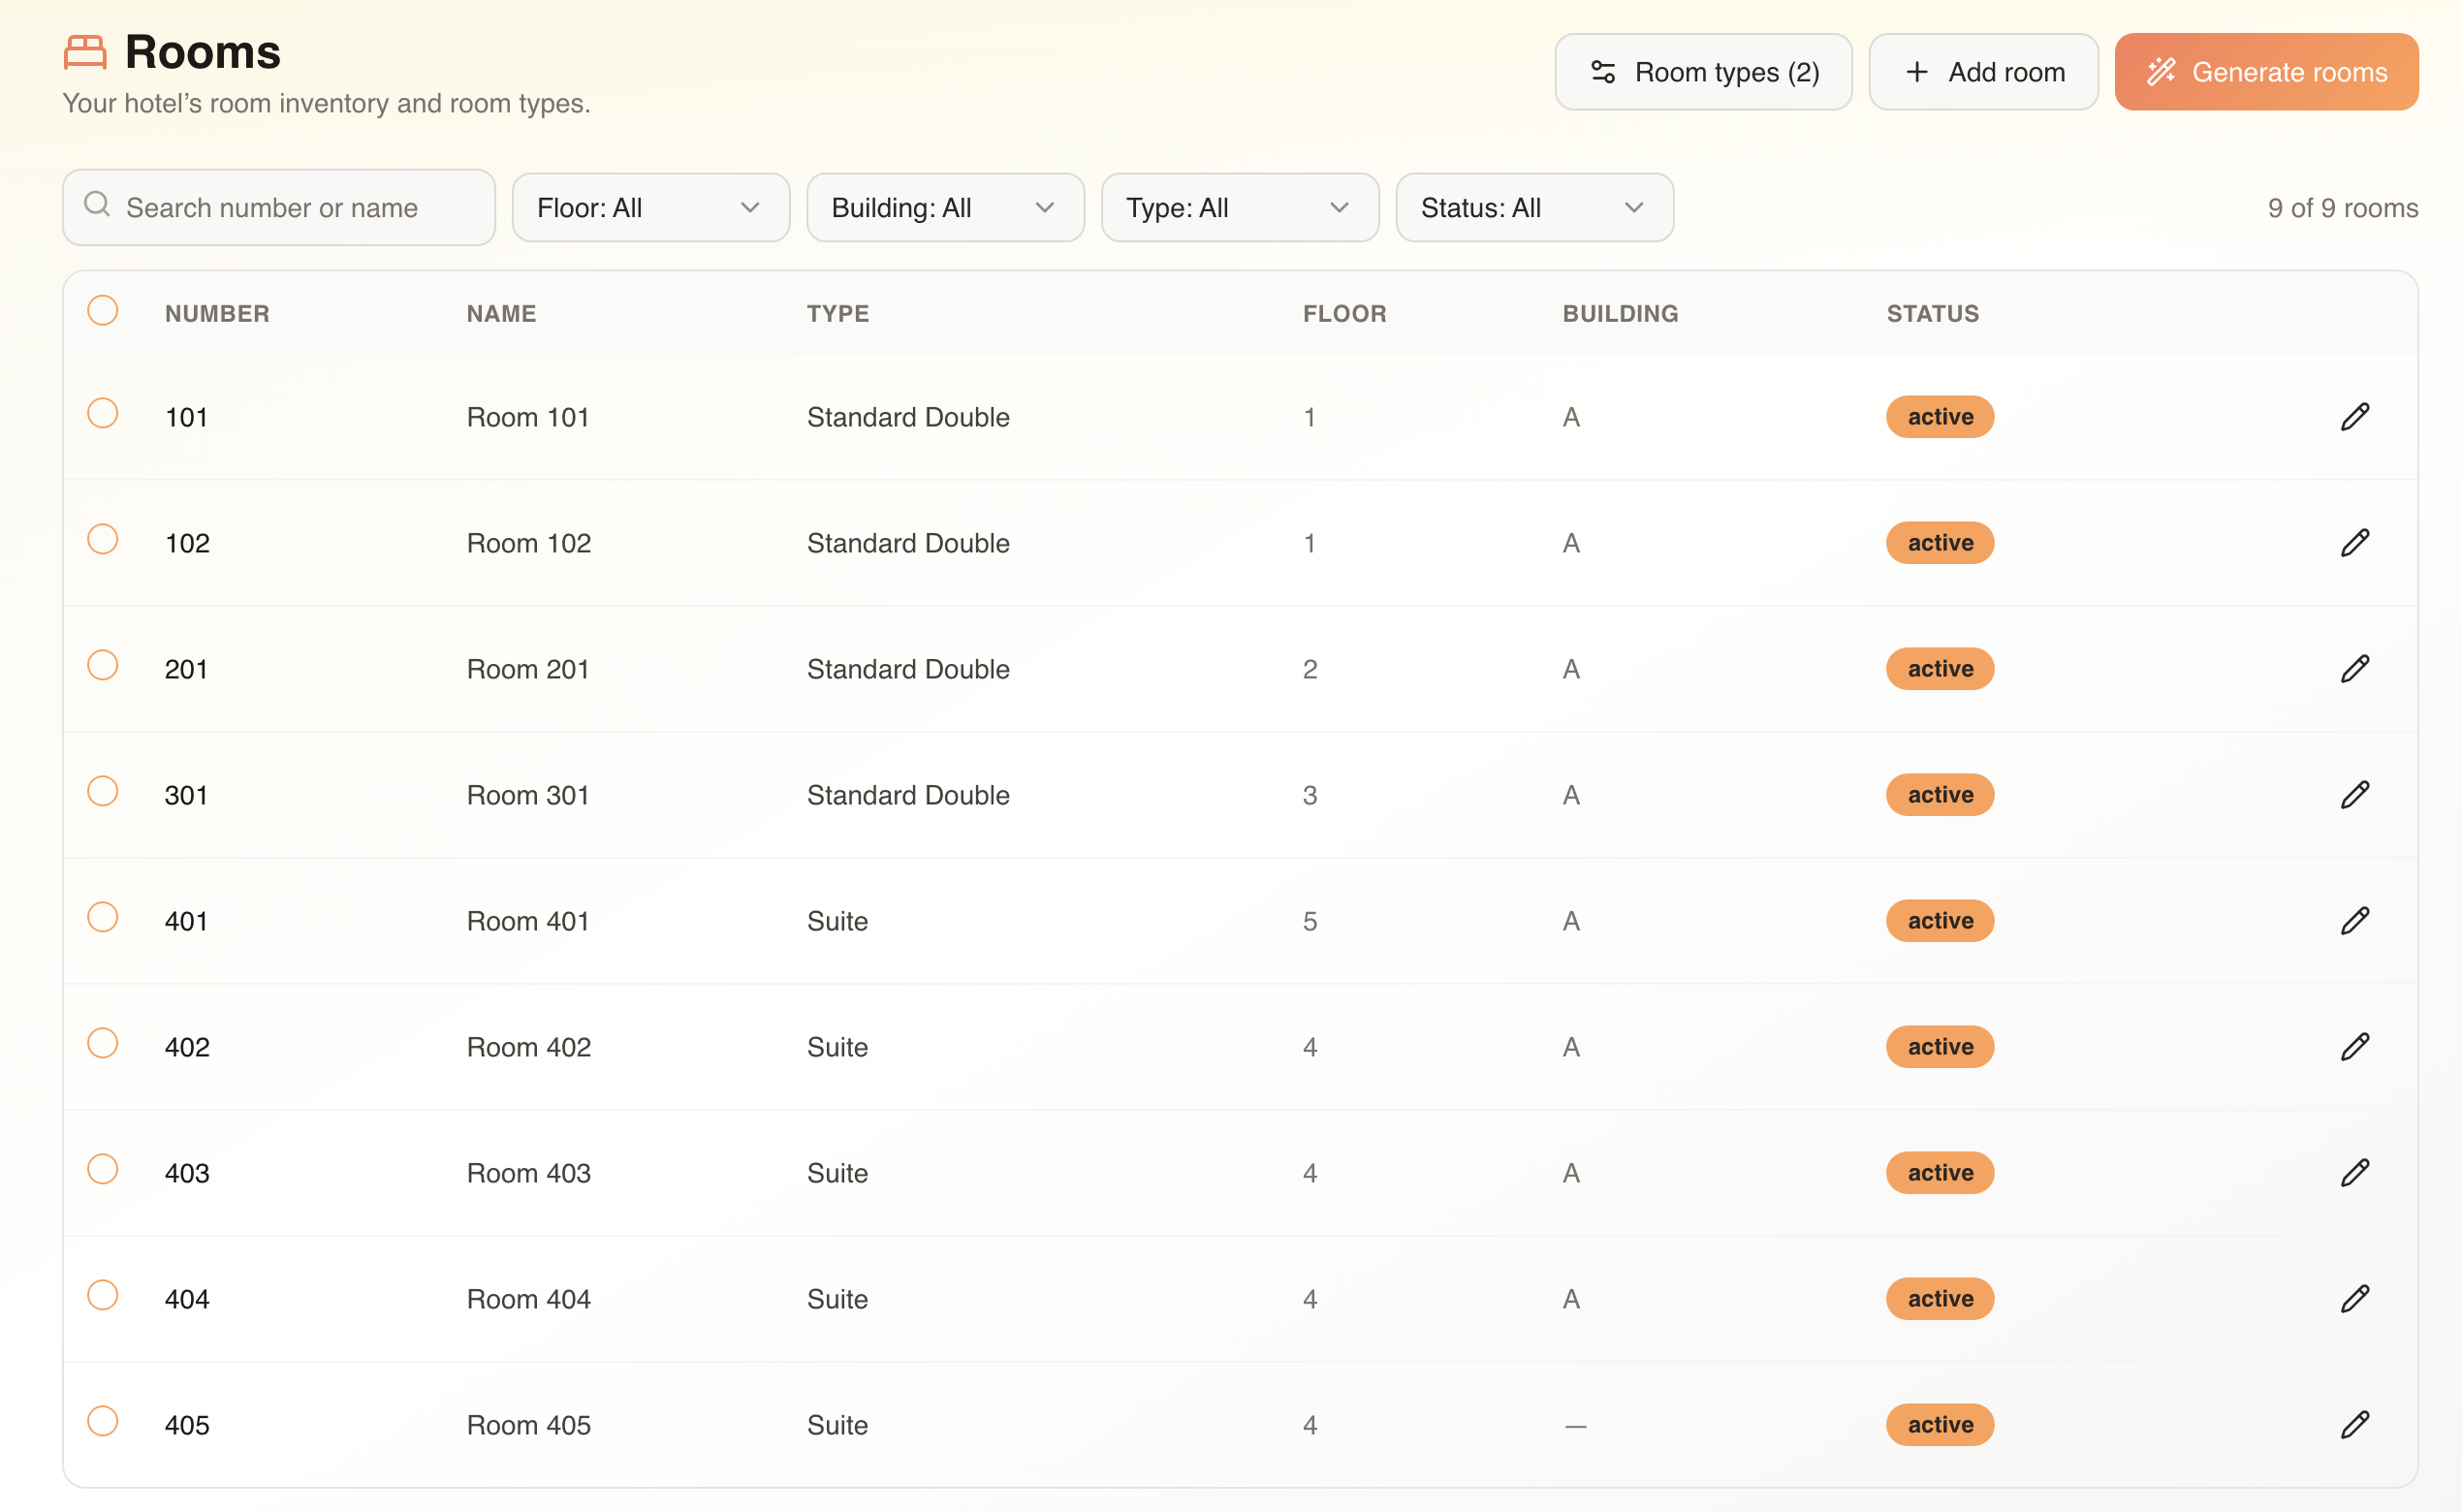
Task: Edit room 101 with pencil icon
Action: click(x=2354, y=417)
